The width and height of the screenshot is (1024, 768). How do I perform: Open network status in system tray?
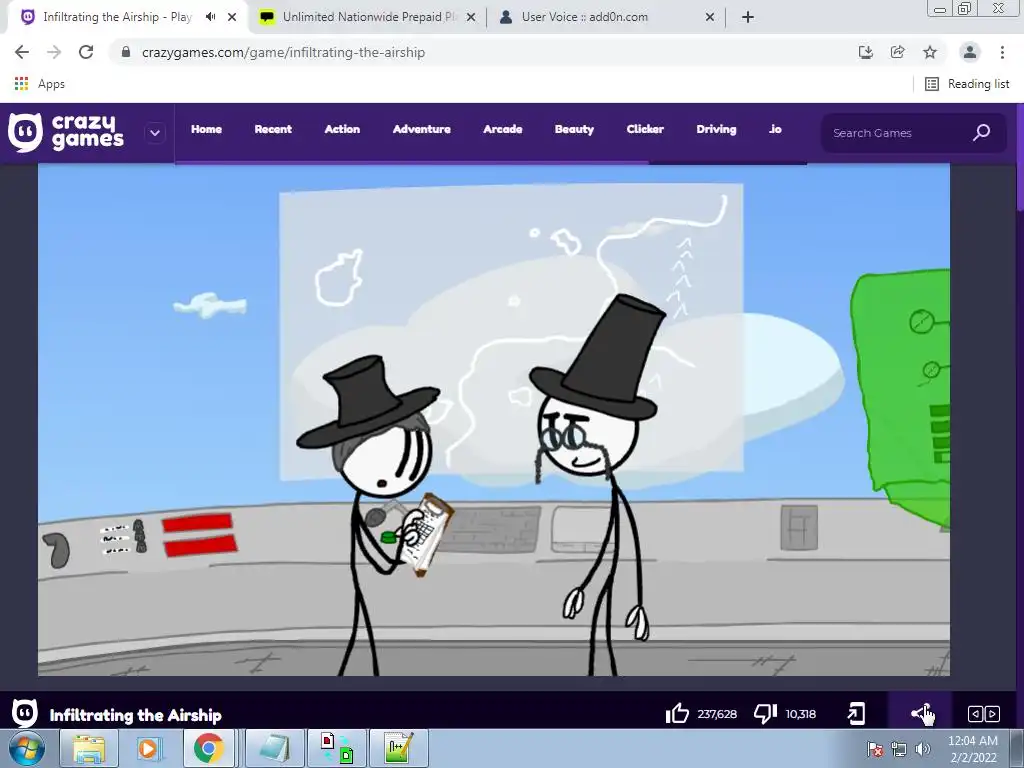[899, 749]
